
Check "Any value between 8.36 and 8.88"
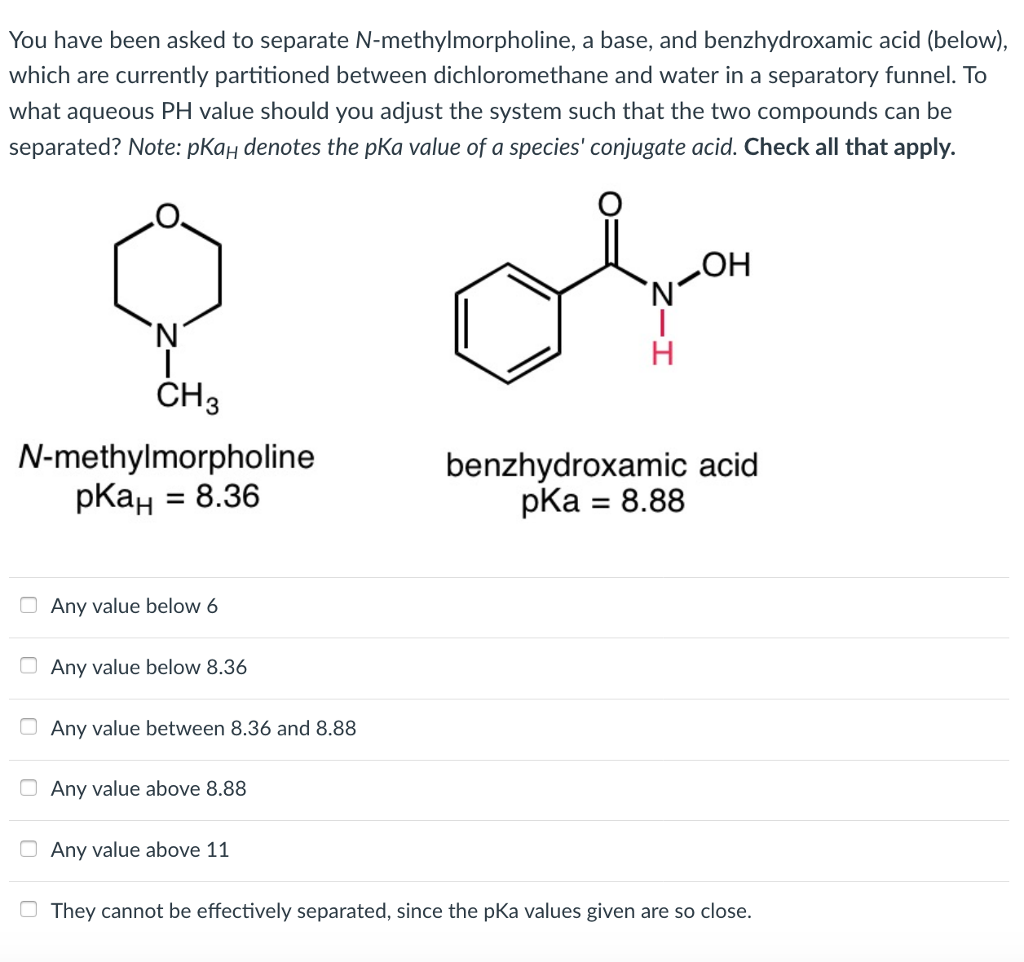point(28,726)
